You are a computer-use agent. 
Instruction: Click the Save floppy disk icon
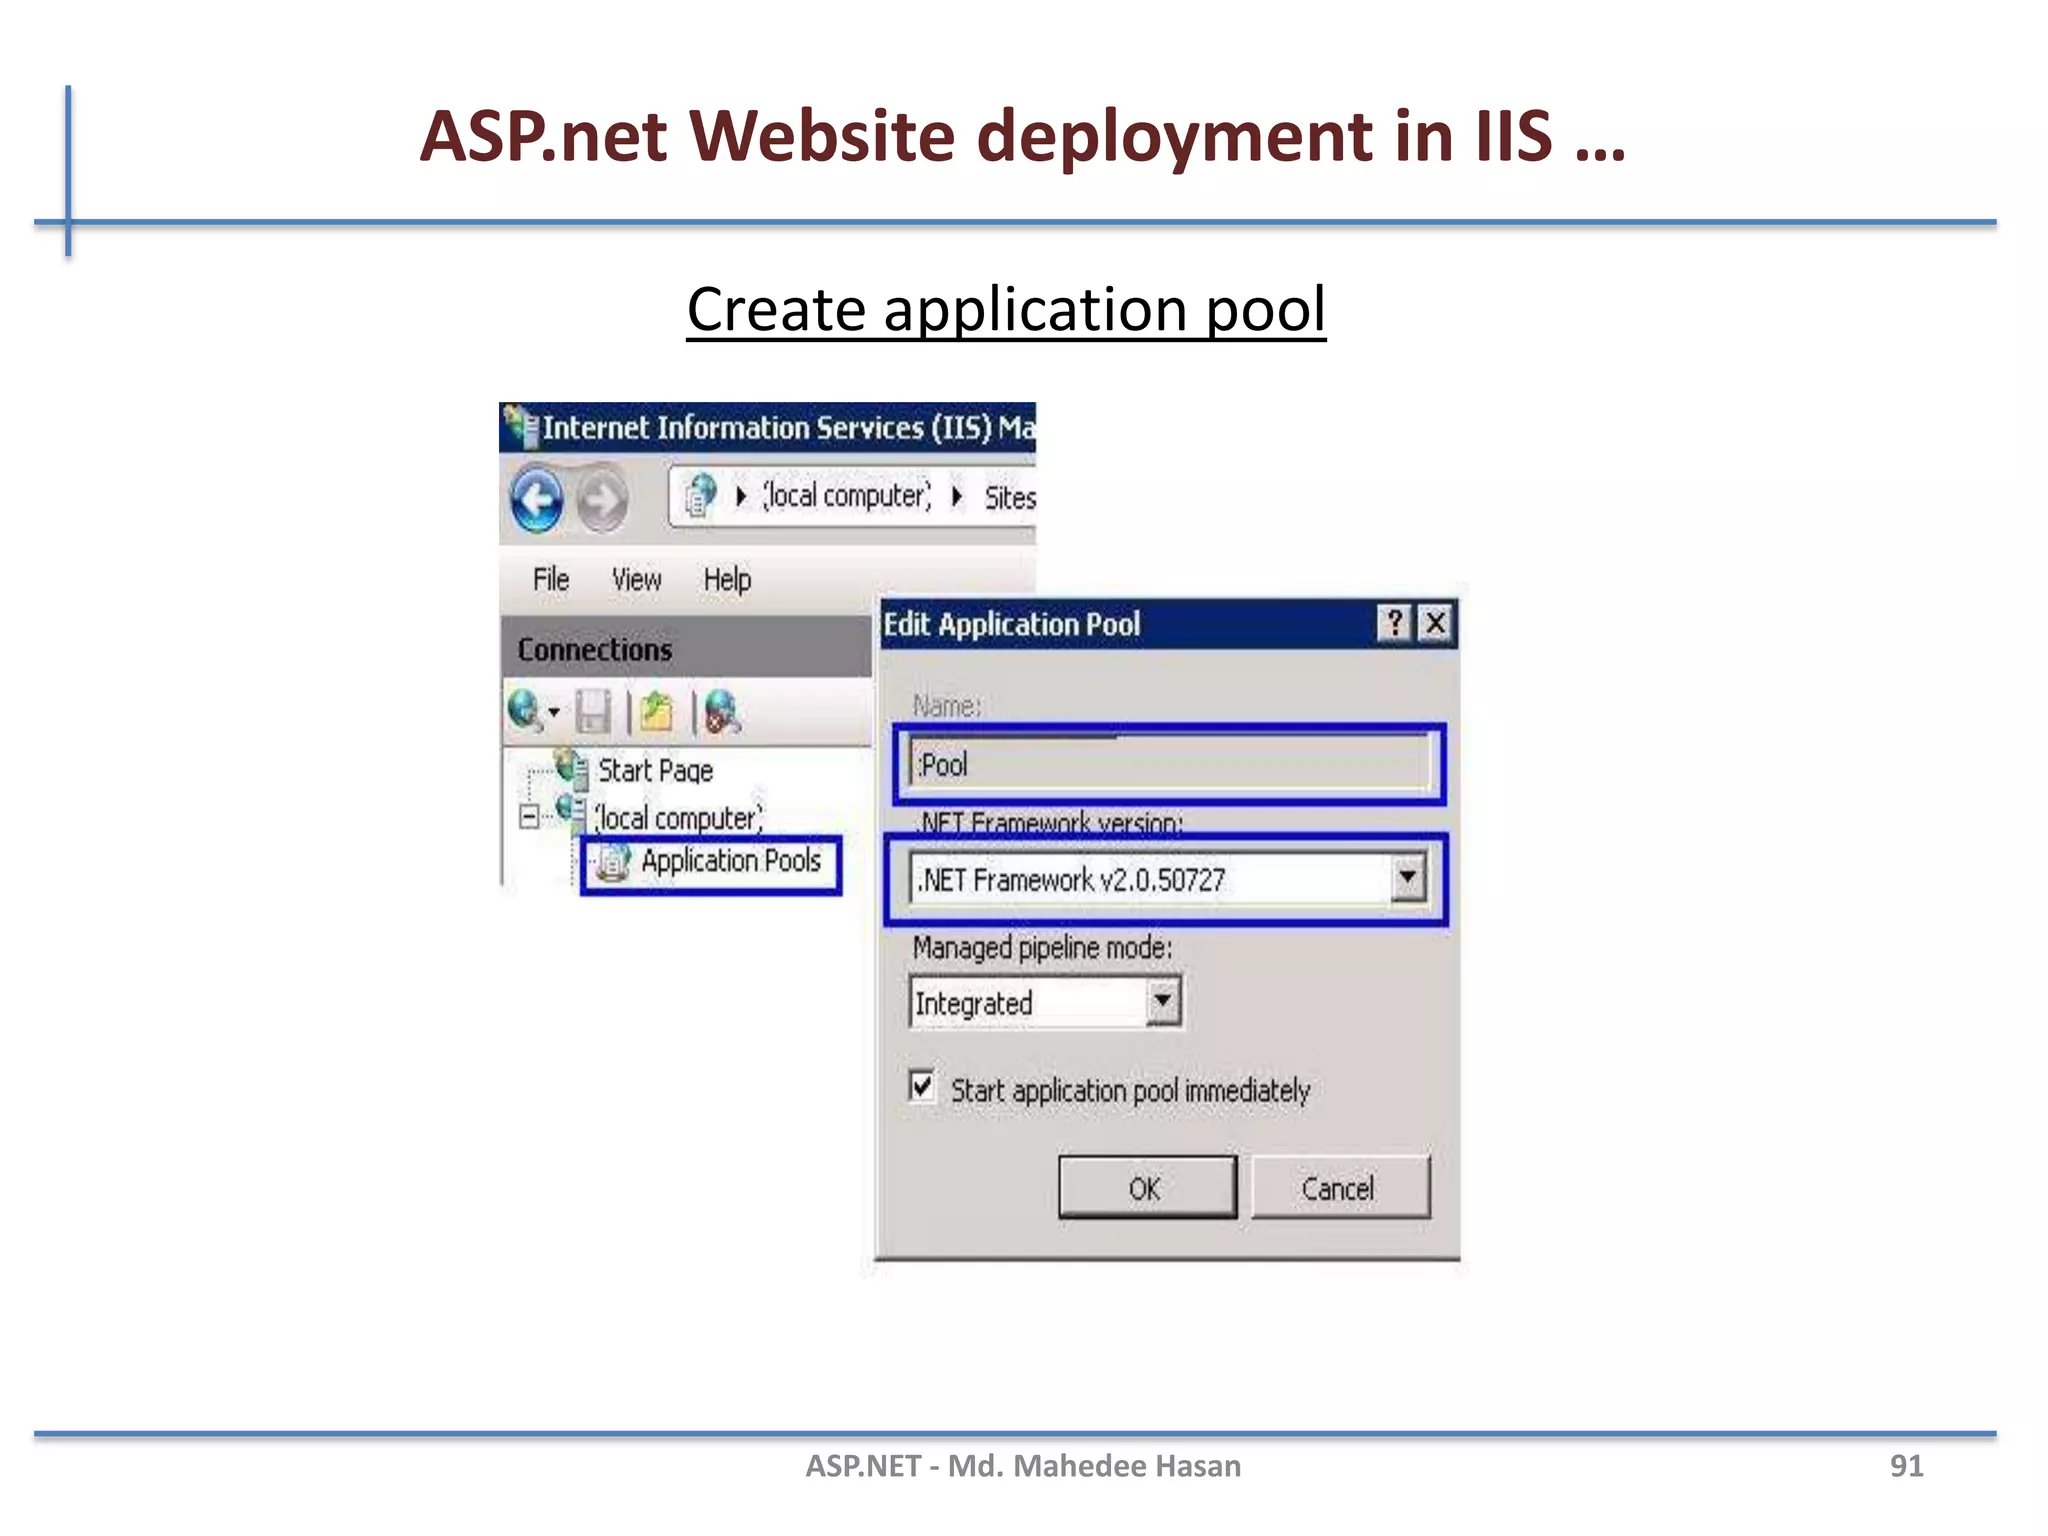[x=593, y=712]
